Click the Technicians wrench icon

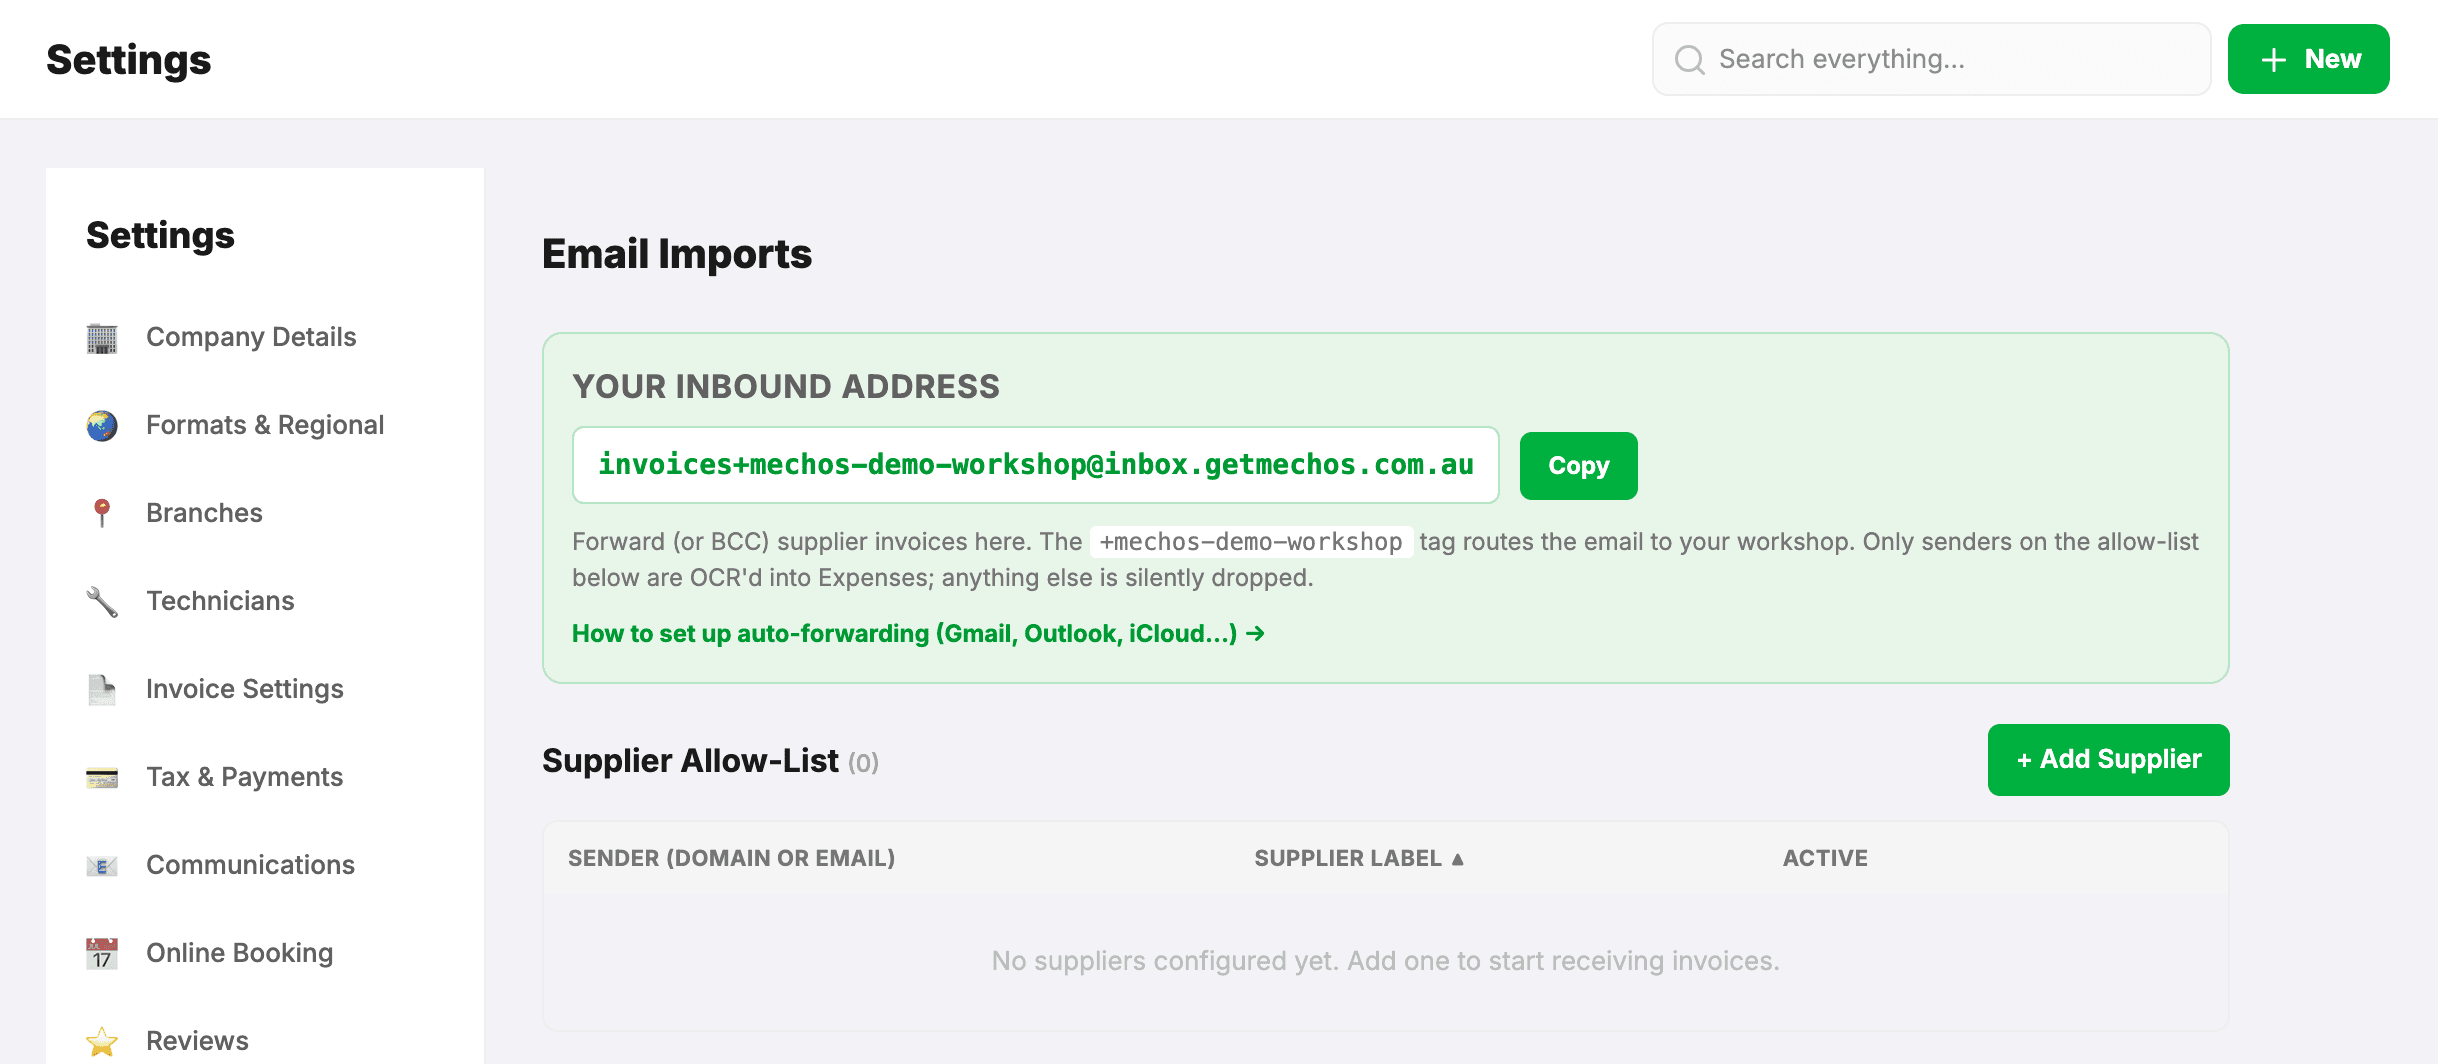[102, 602]
